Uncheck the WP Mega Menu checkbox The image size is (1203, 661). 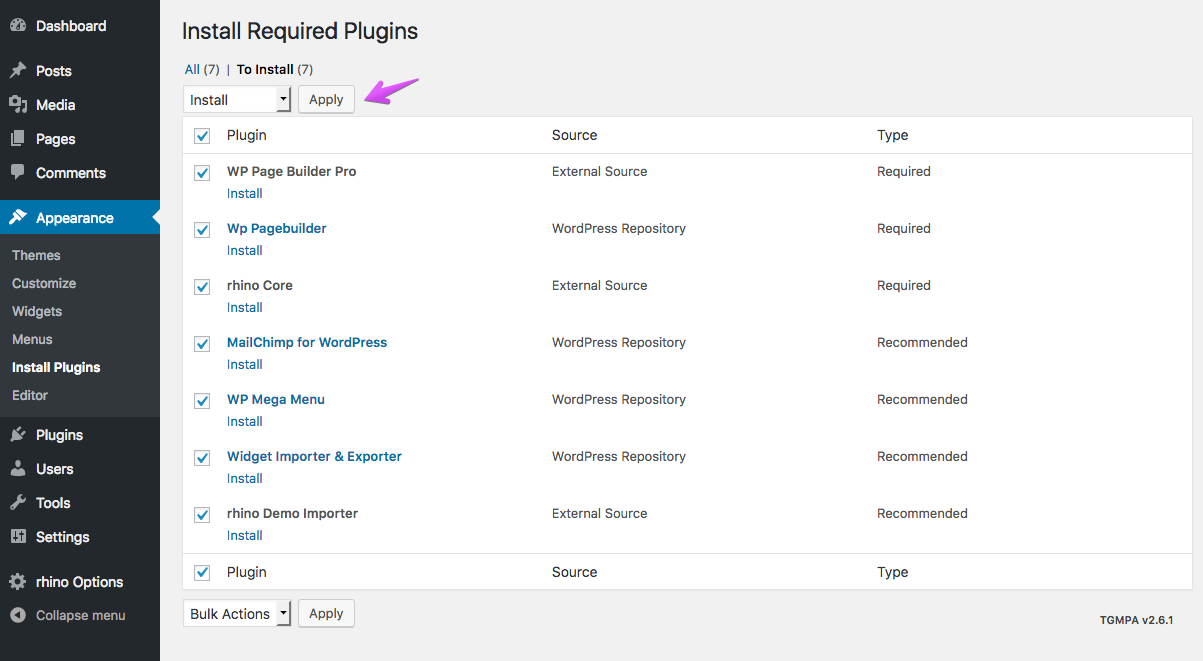click(x=202, y=401)
